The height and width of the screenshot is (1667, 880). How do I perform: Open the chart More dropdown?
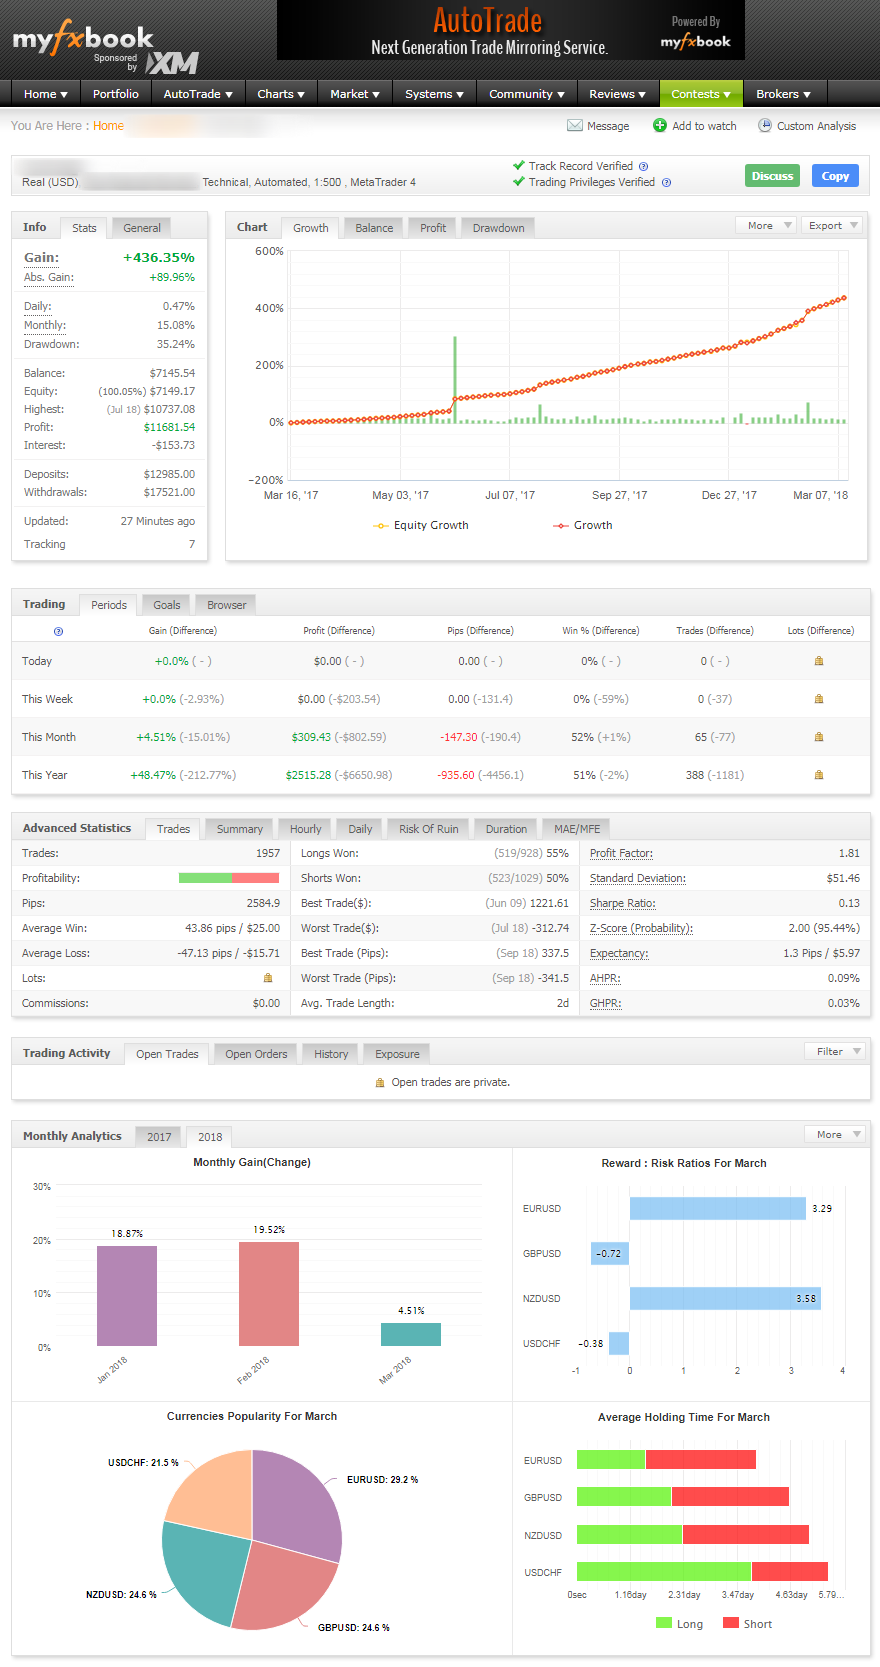click(765, 226)
